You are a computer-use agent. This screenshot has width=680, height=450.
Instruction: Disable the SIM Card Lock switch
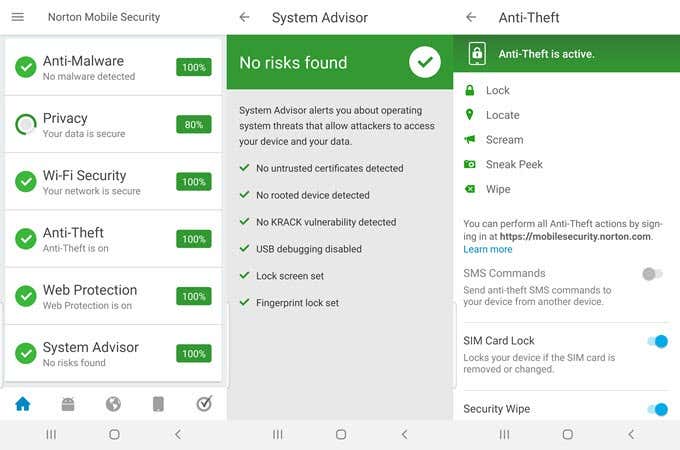tap(656, 342)
